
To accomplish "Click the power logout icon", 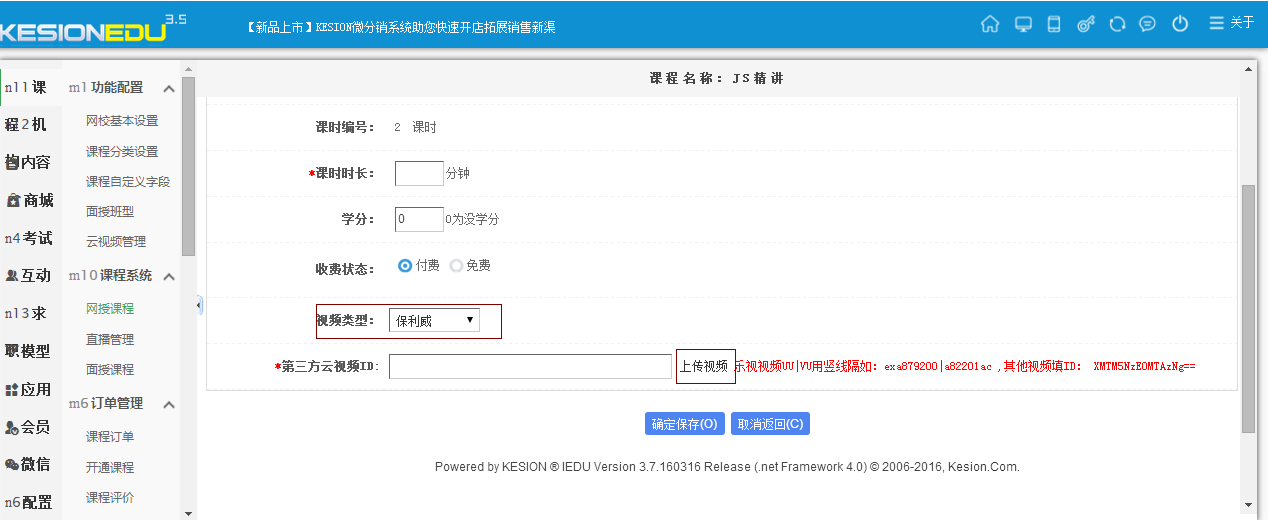I will click(x=1180, y=24).
